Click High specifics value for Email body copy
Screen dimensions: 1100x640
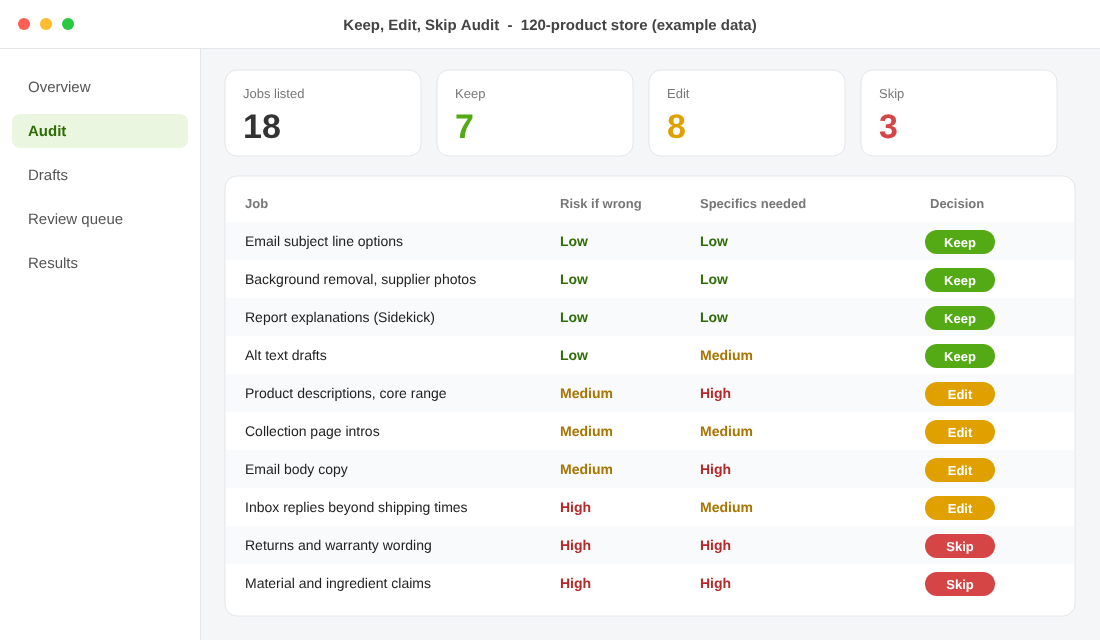pyautogui.click(x=715, y=469)
